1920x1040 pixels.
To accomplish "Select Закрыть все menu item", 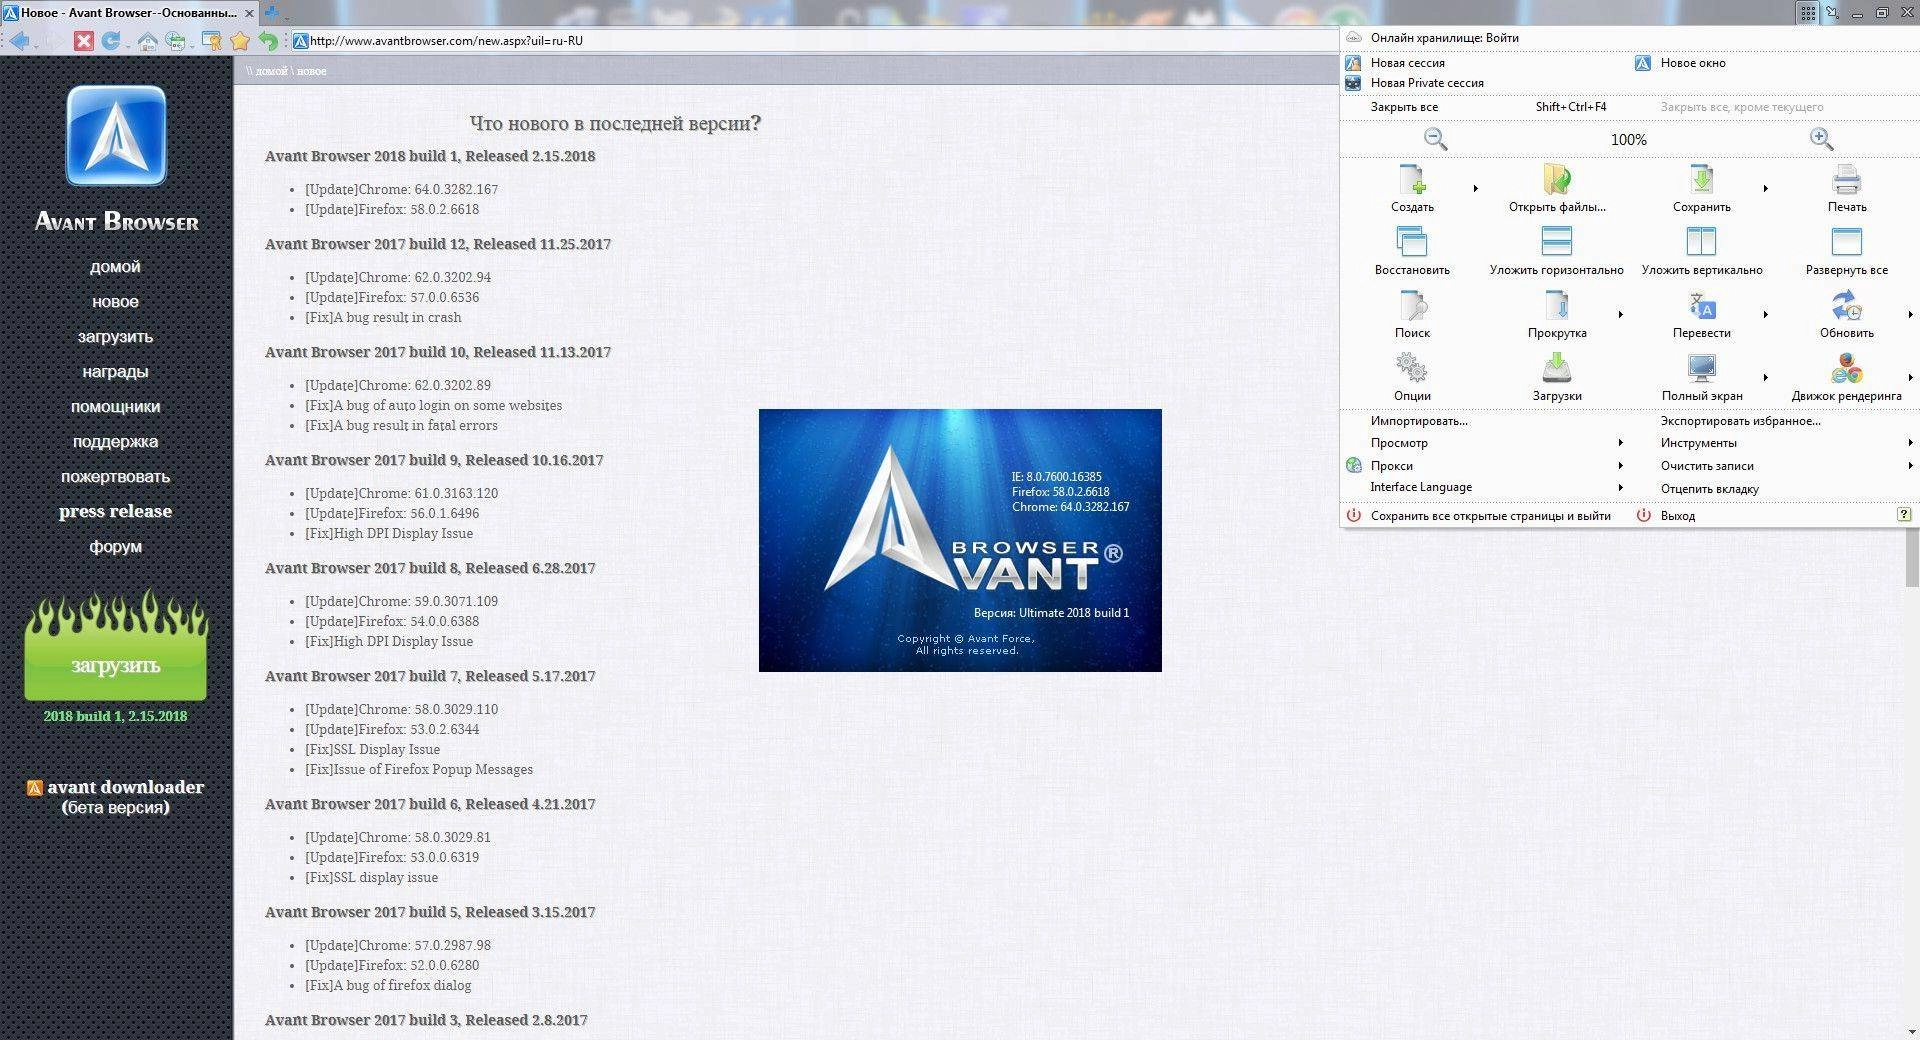I will coord(1404,107).
